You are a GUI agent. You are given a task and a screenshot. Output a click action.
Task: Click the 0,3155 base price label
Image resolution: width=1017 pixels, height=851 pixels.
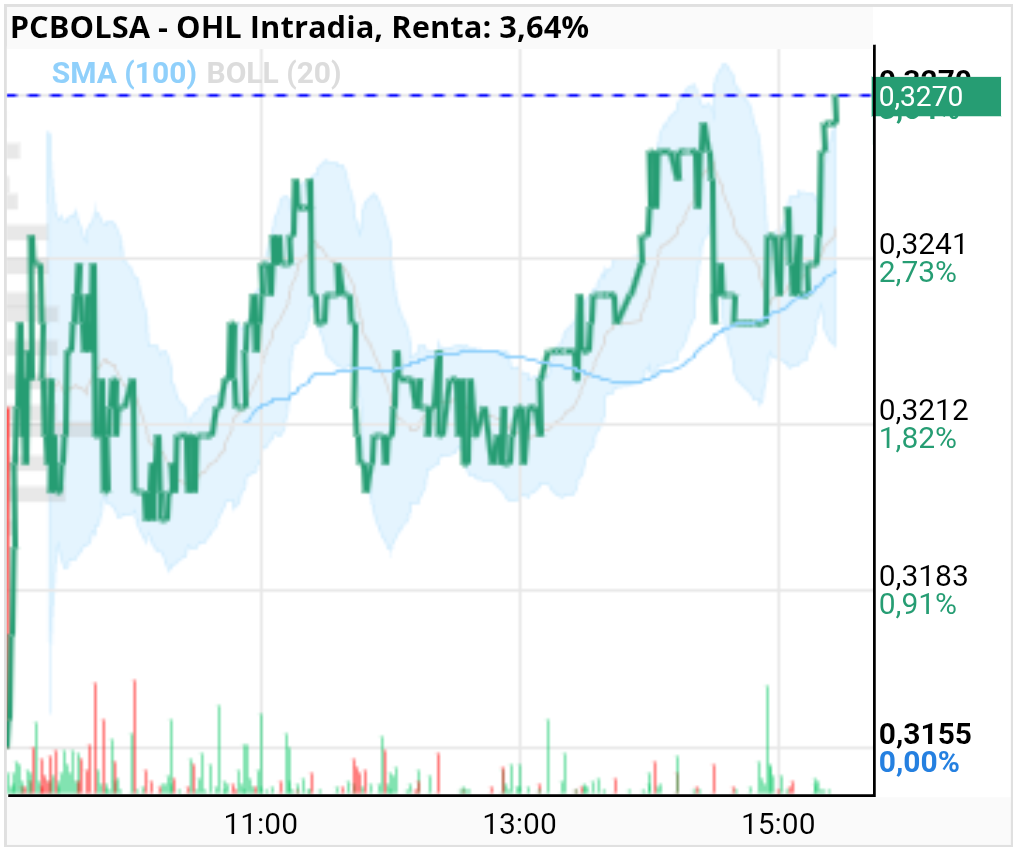click(x=925, y=734)
